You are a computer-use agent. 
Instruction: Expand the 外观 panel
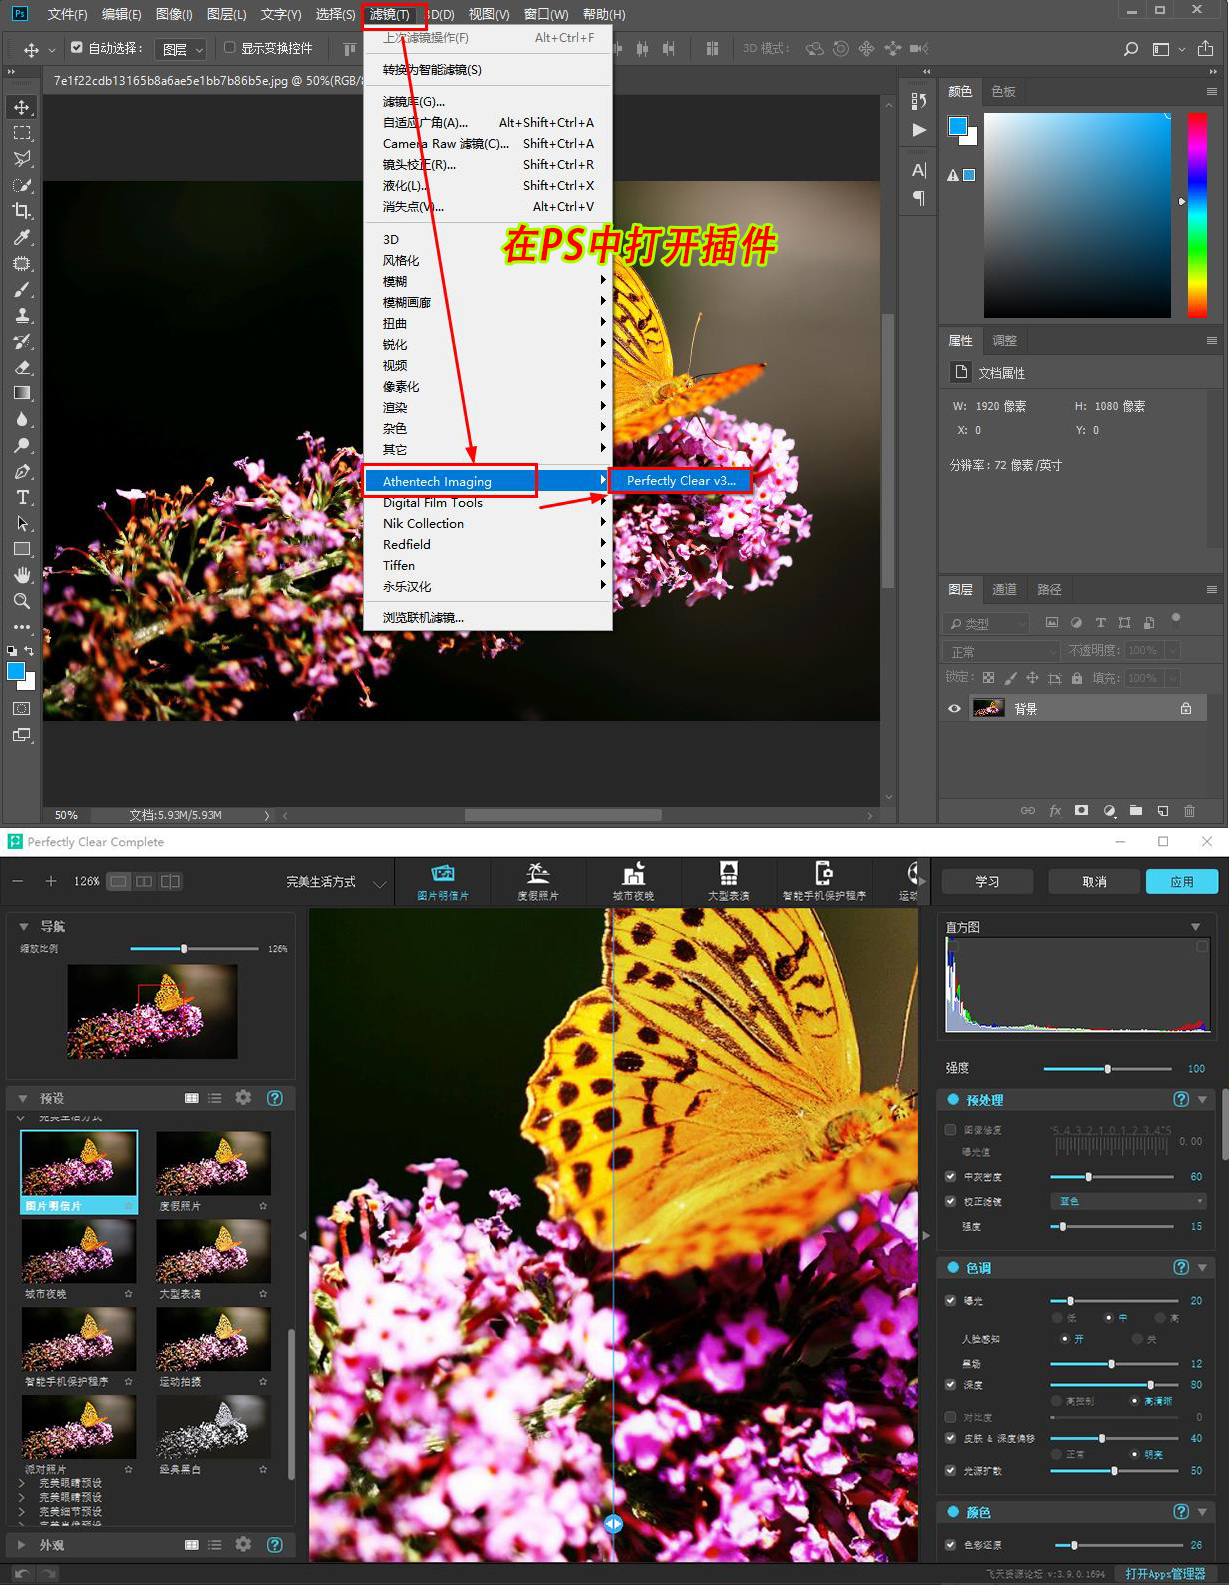[x=22, y=1545]
